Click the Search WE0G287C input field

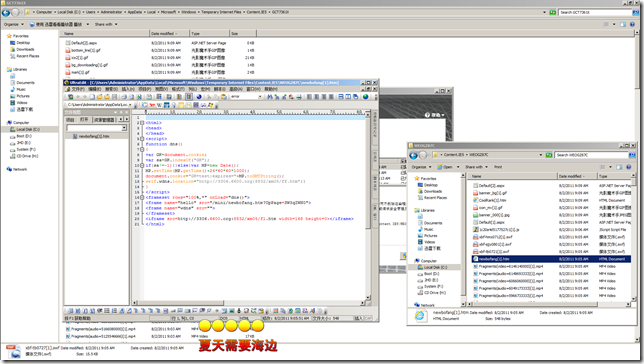click(591, 155)
